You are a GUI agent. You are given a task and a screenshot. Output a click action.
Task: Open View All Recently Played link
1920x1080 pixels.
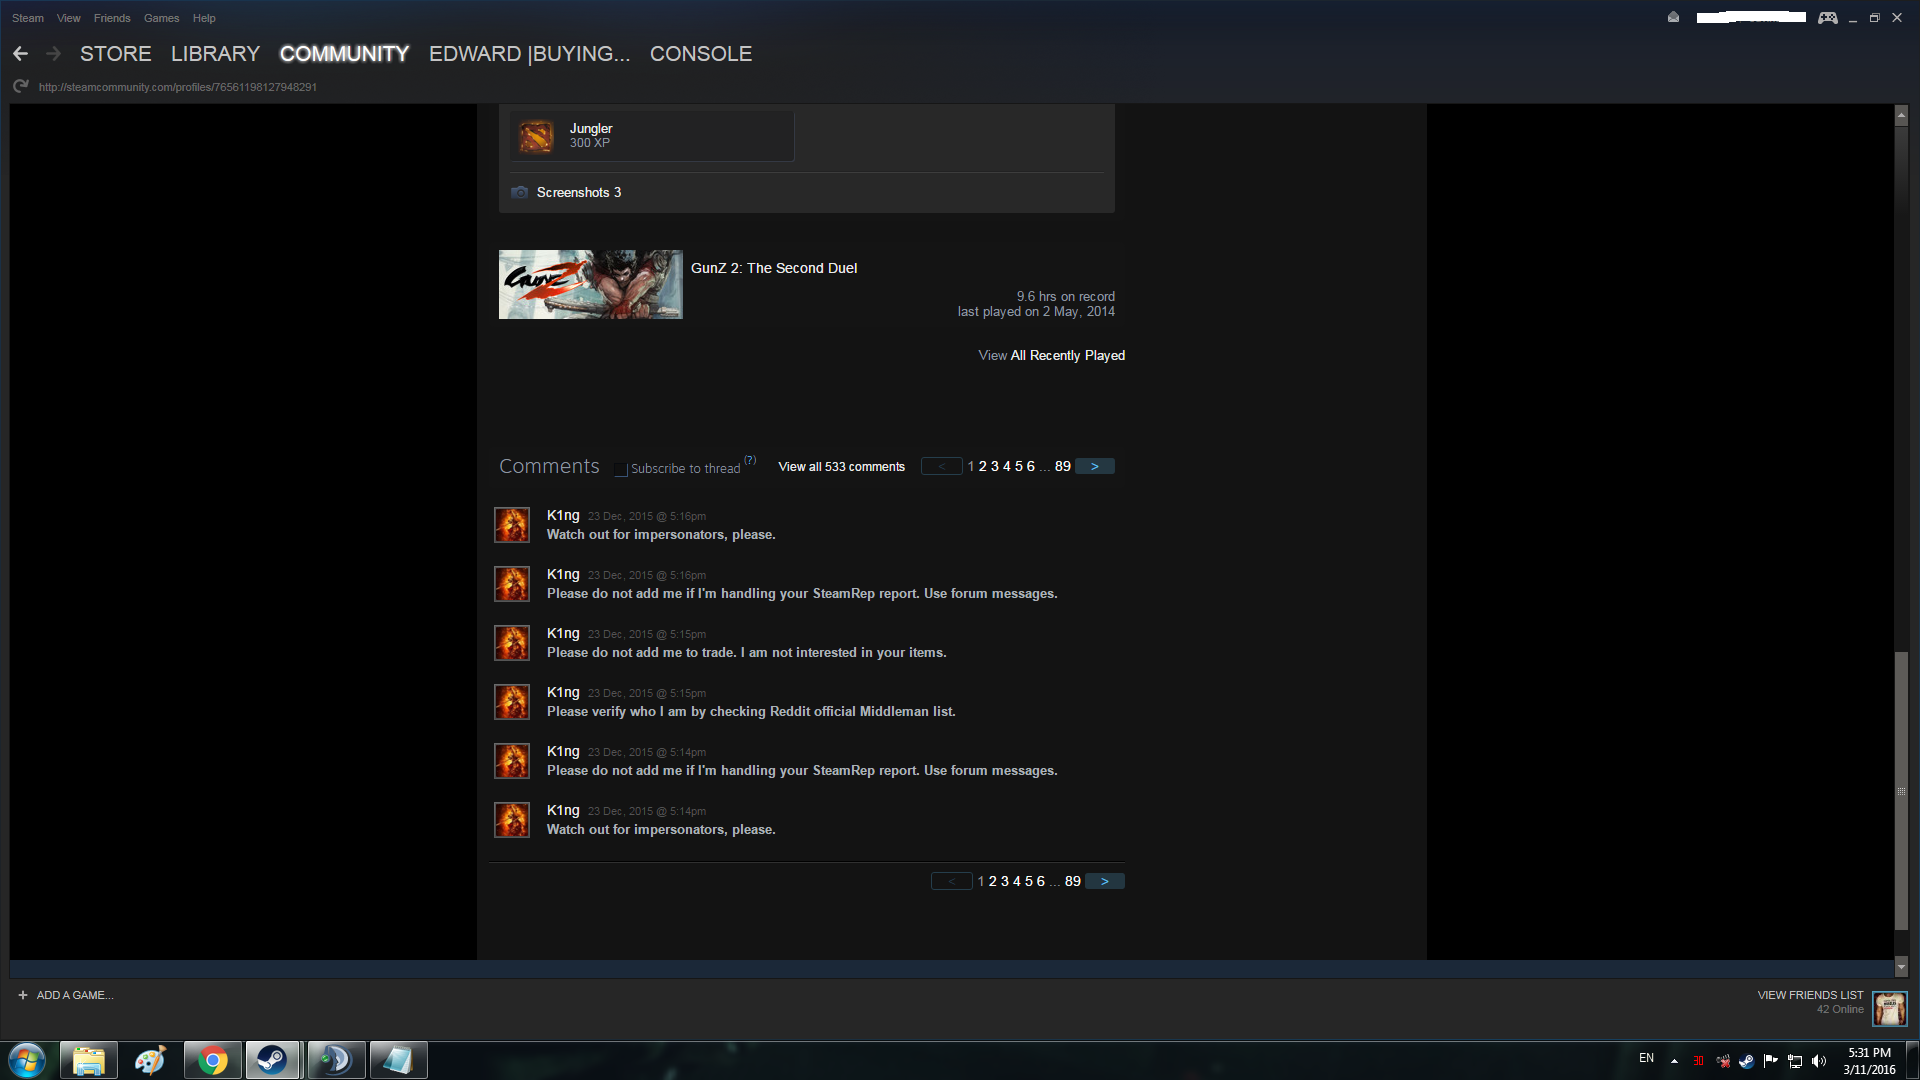1051,355
